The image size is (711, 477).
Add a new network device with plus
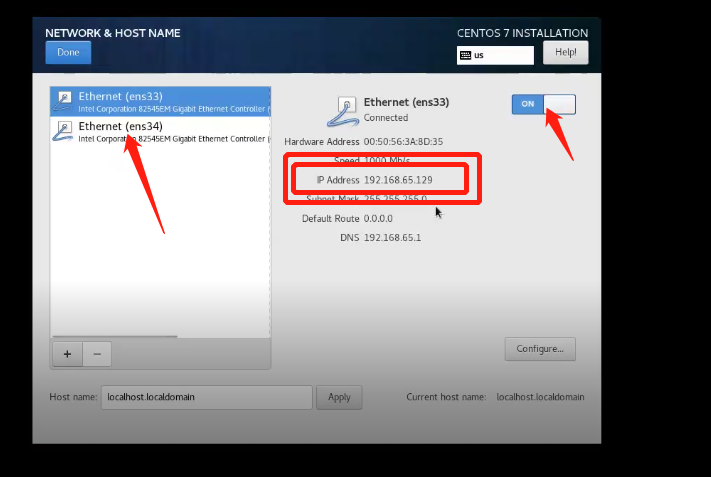click(x=68, y=354)
